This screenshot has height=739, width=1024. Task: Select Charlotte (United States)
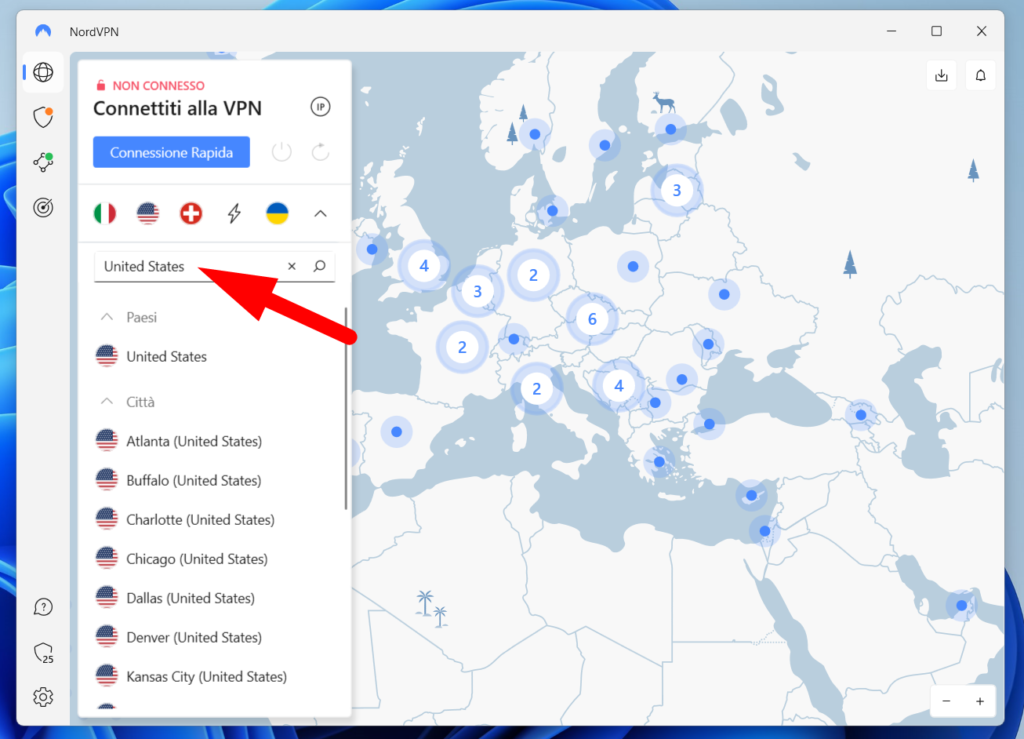tap(216, 520)
